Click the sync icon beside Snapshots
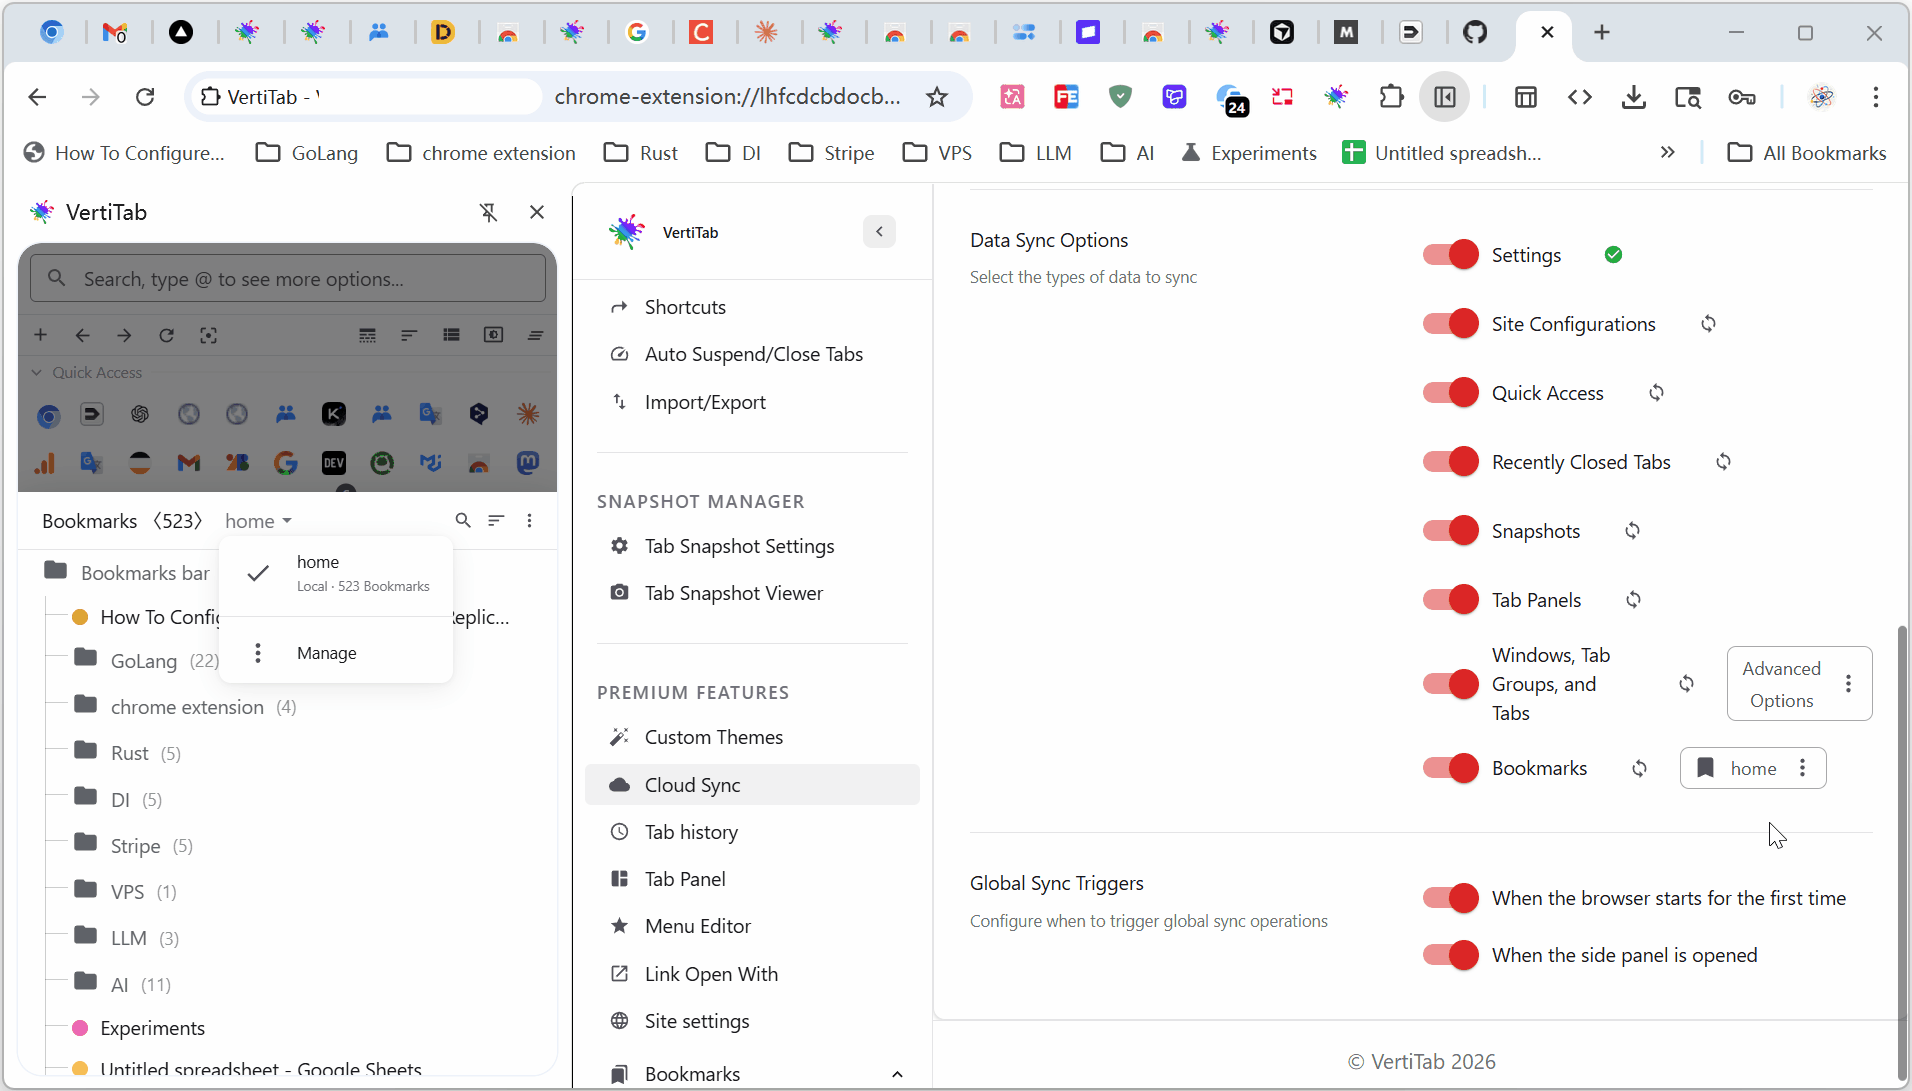The width and height of the screenshot is (1912, 1091). (x=1632, y=531)
